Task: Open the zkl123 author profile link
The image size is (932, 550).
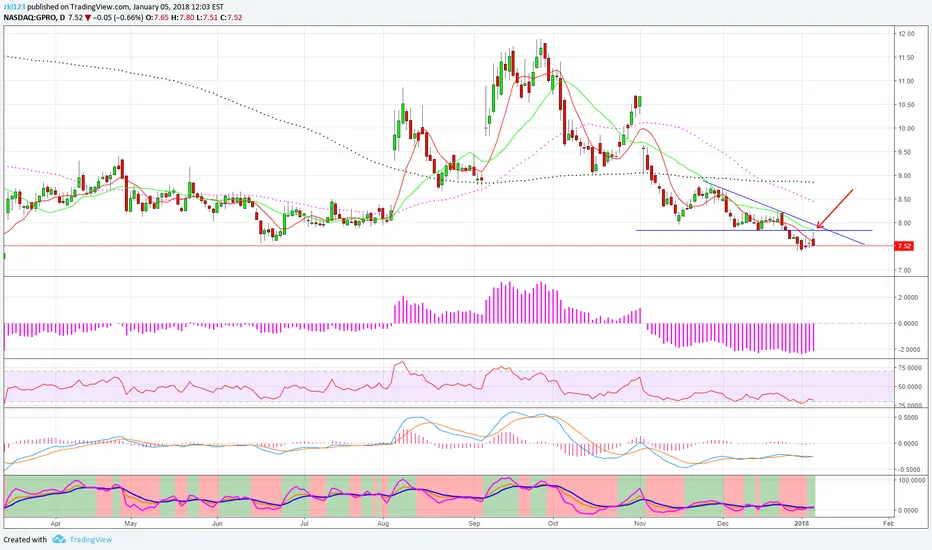Action: pyautogui.click(x=15, y=7)
